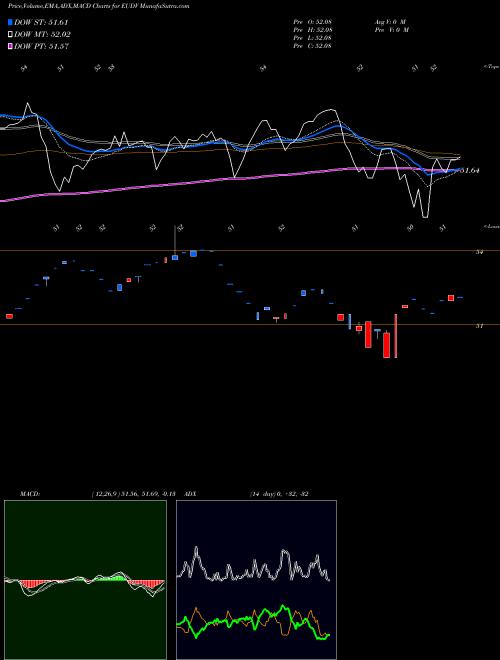Open the dark blue ADX indicator panel

256,580
